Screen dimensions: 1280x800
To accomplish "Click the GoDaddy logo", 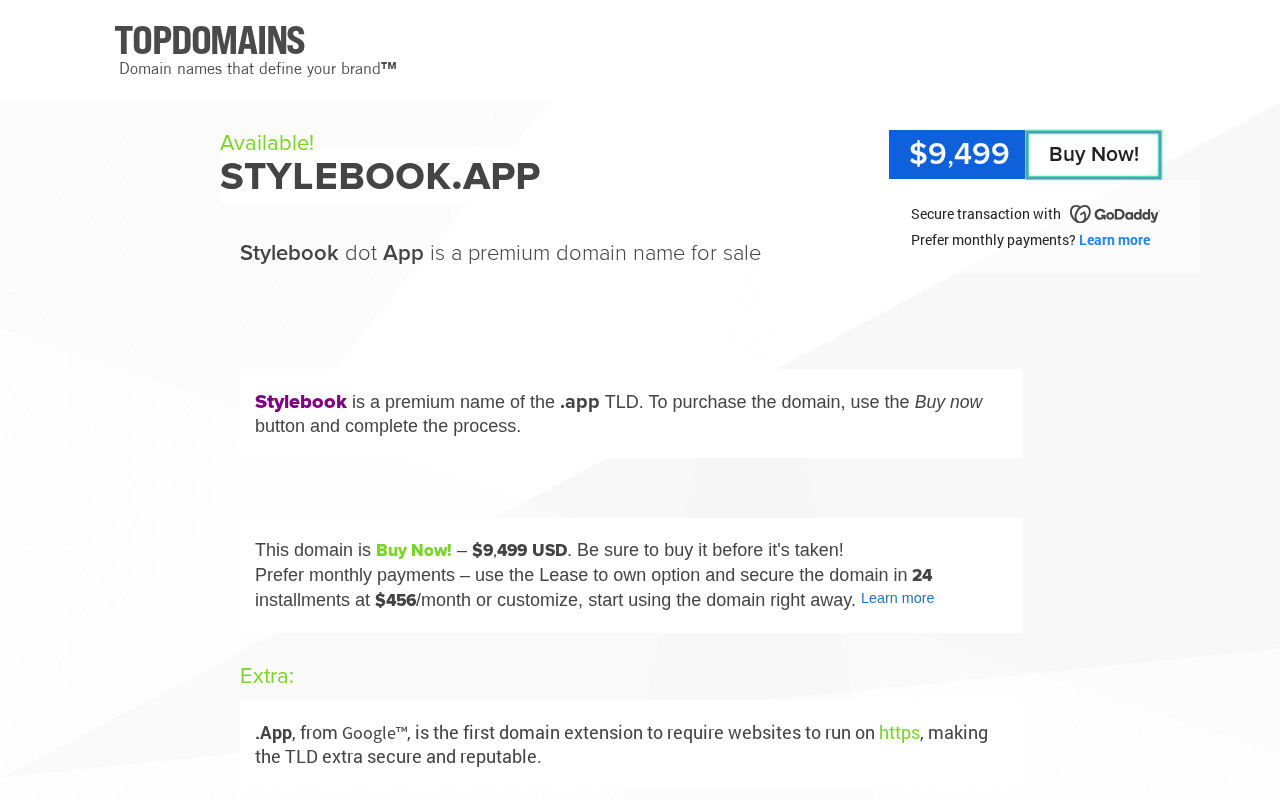I will [x=1114, y=214].
